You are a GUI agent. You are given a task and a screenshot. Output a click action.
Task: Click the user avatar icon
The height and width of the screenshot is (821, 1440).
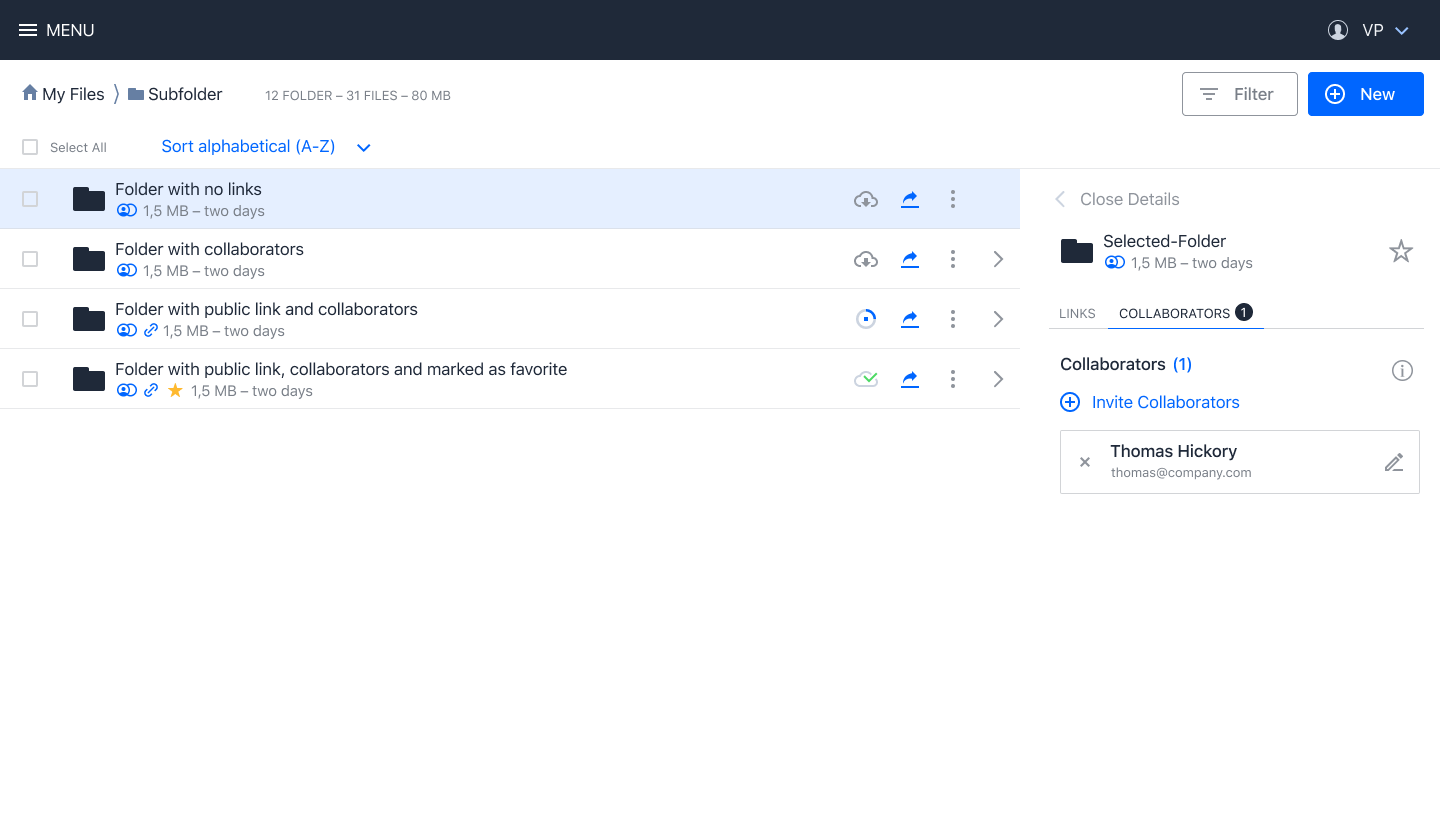click(x=1338, y=30)
